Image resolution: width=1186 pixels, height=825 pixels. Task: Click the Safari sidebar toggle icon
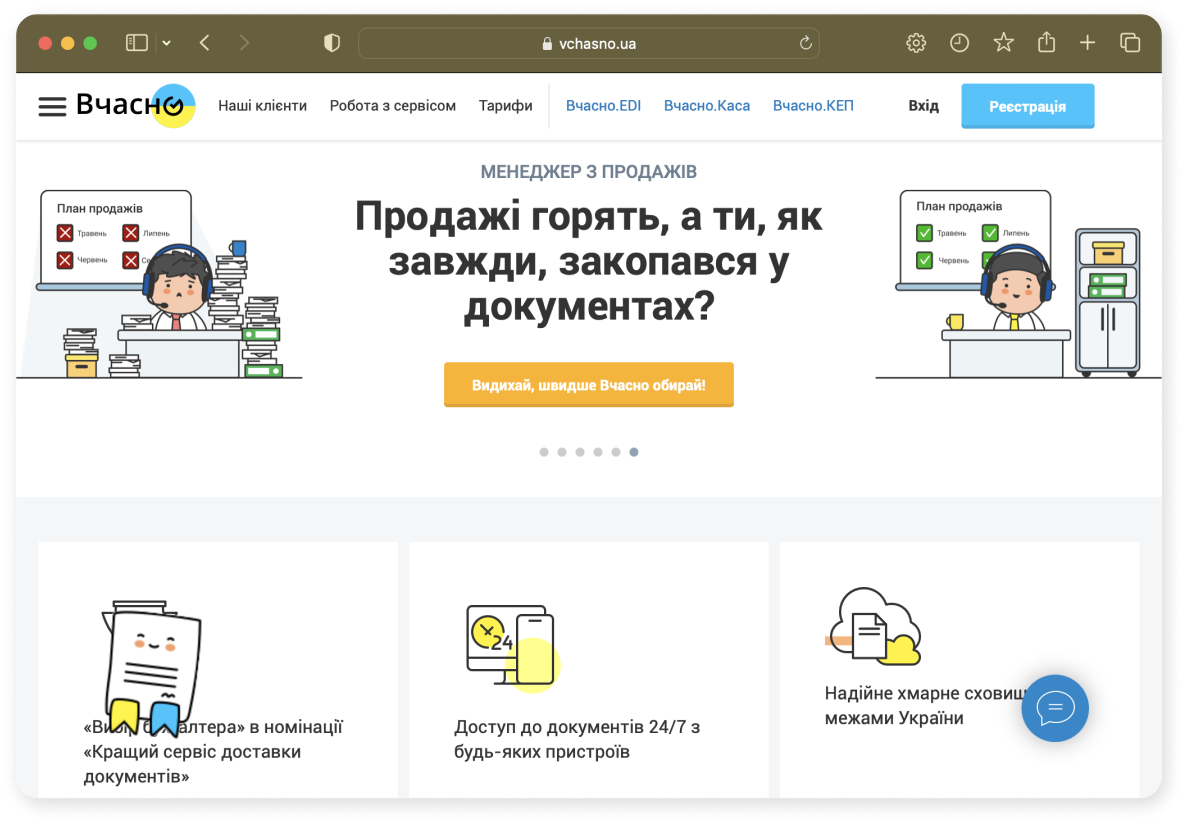(x=137, y=43)
